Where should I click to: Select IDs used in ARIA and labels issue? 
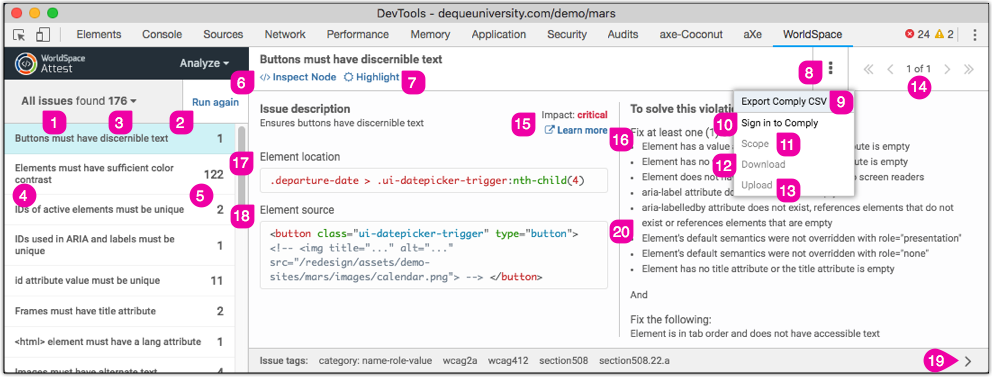[119, 245]
